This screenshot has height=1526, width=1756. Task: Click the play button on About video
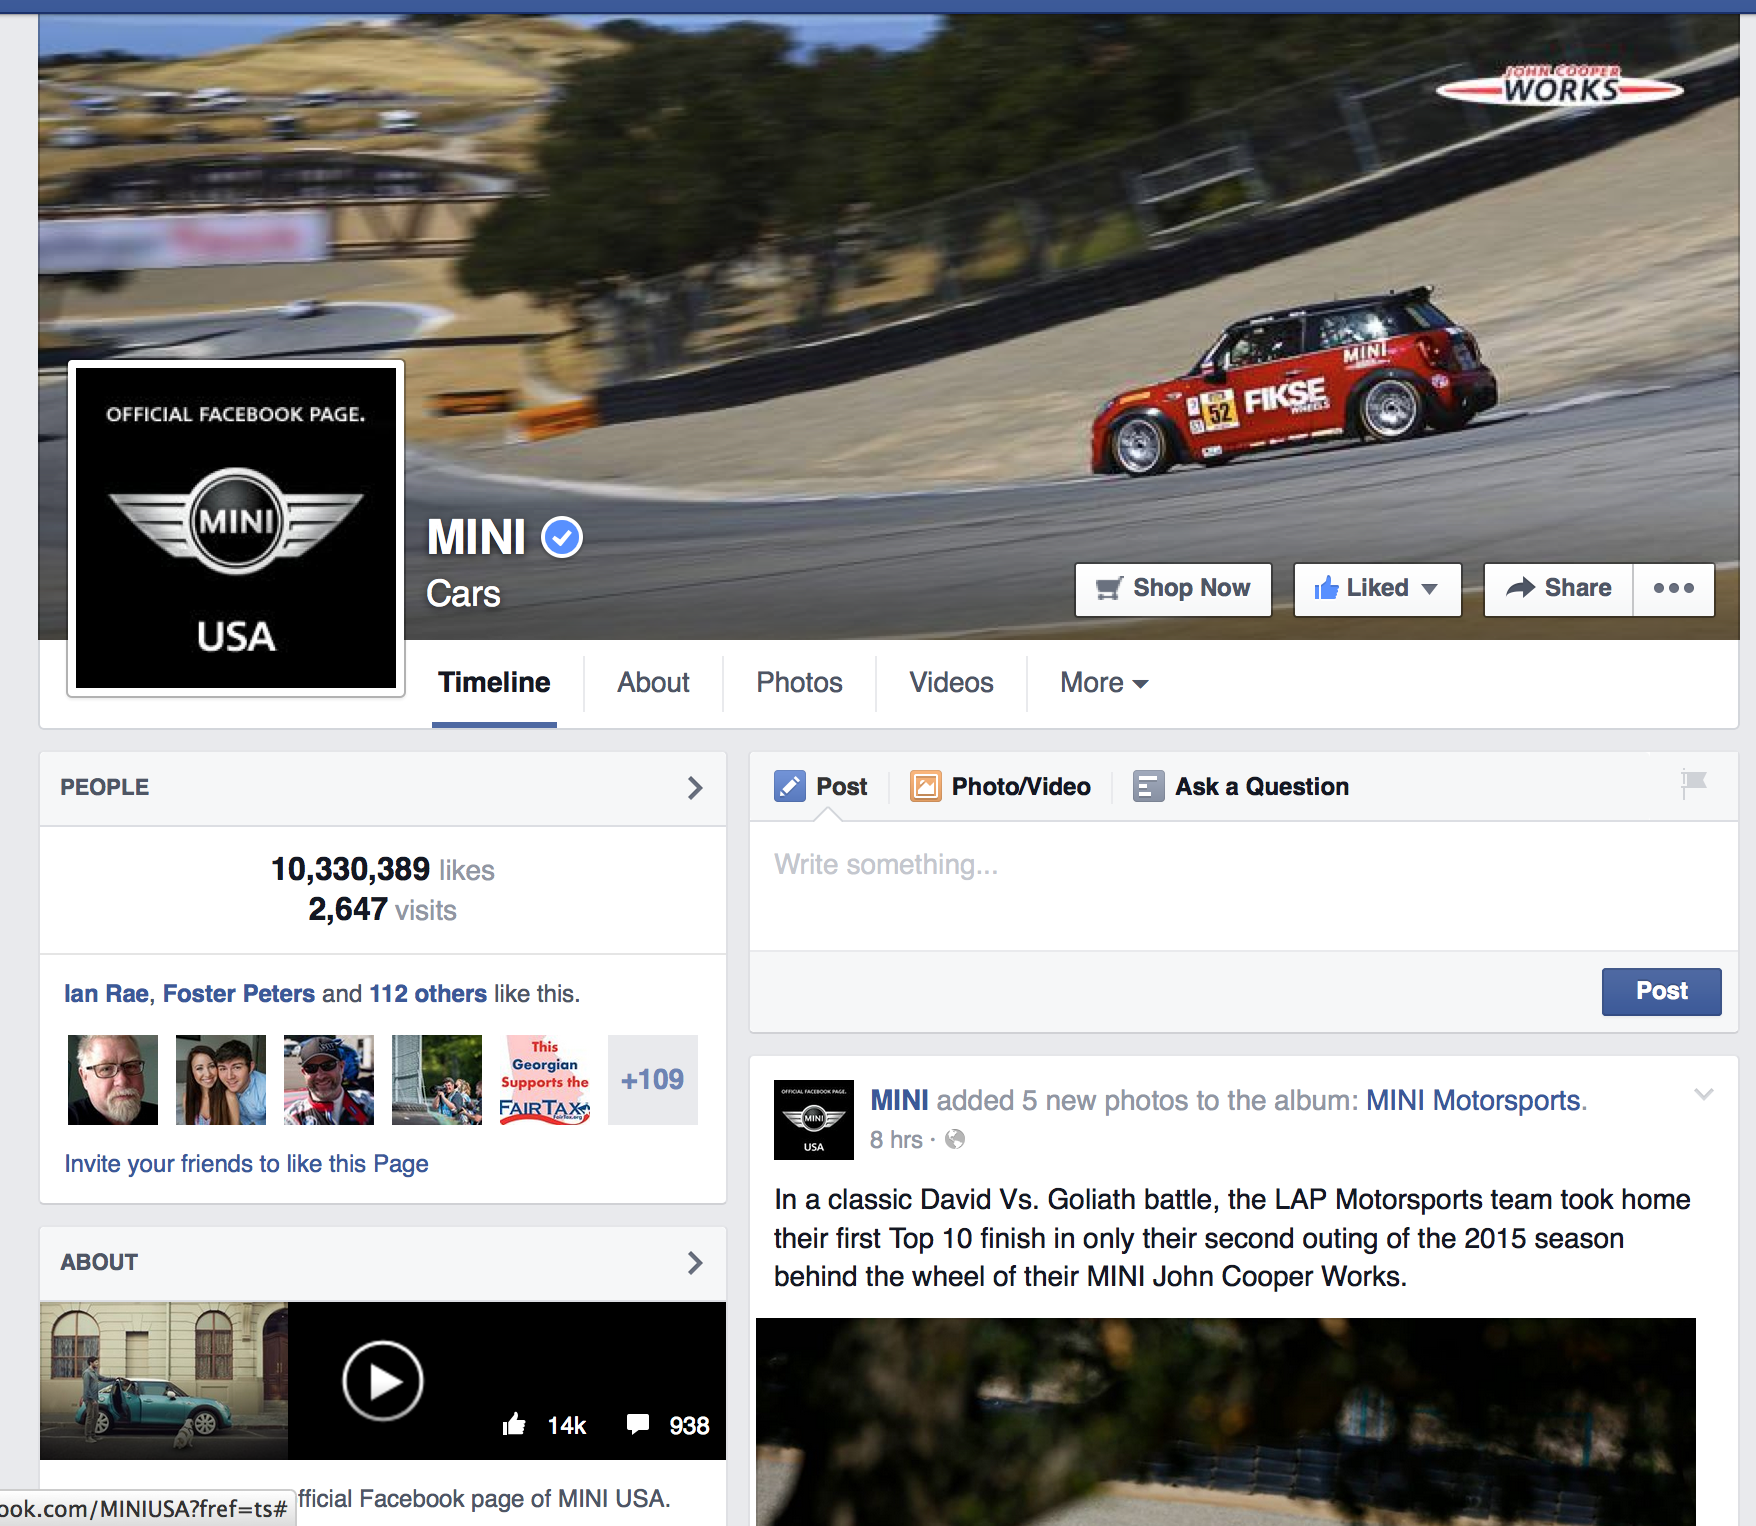(383, 1381)
